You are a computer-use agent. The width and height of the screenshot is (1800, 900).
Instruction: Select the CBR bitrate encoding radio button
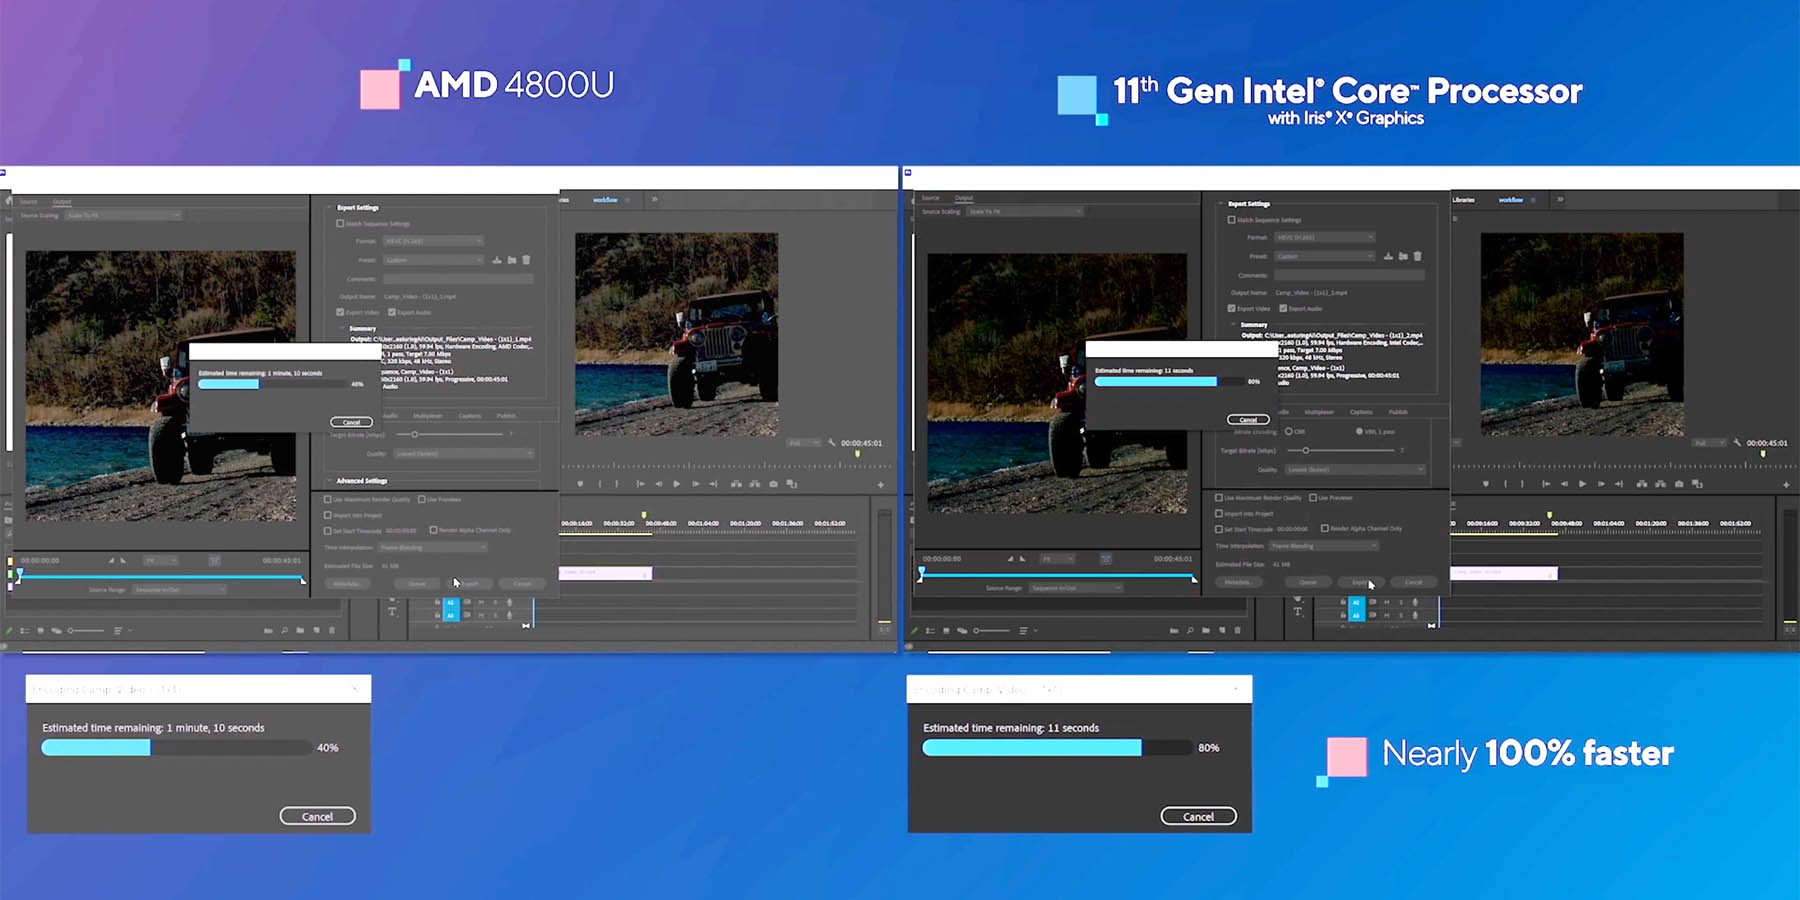(1288, 431)
